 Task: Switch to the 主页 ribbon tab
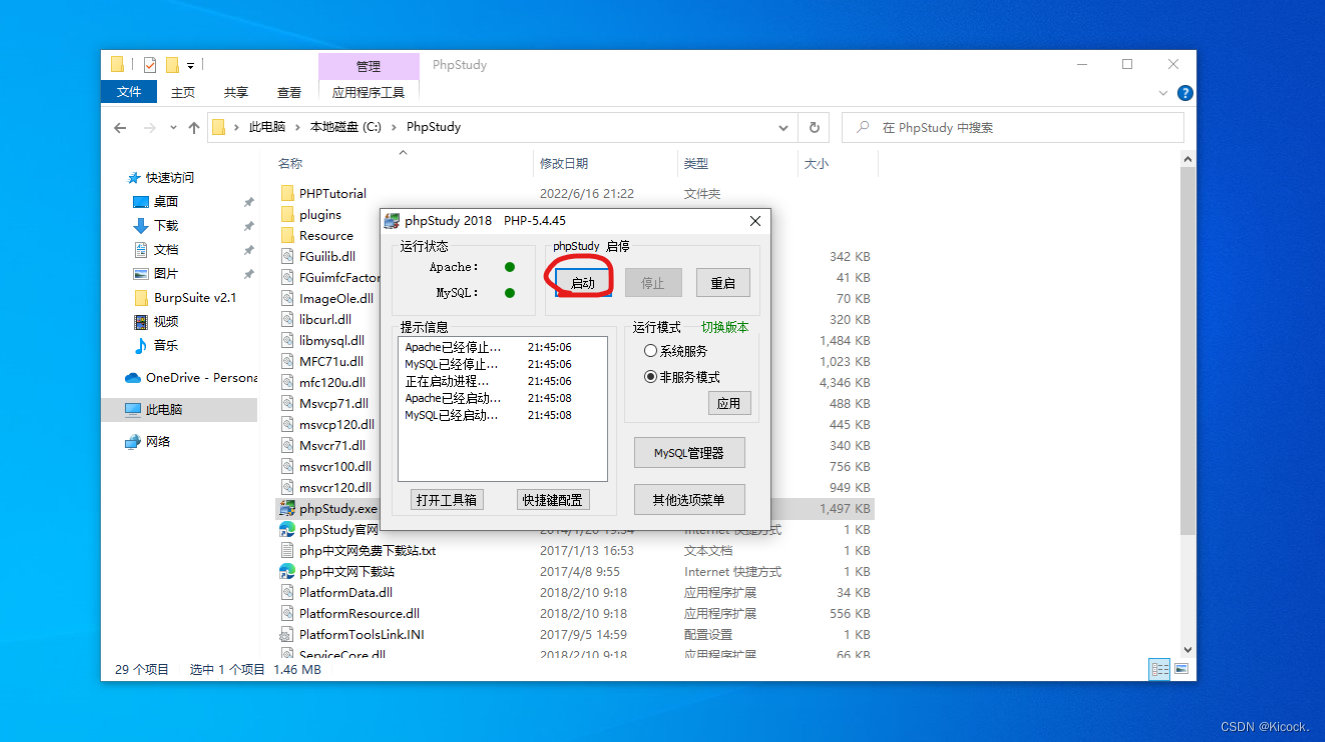(183, 92)
